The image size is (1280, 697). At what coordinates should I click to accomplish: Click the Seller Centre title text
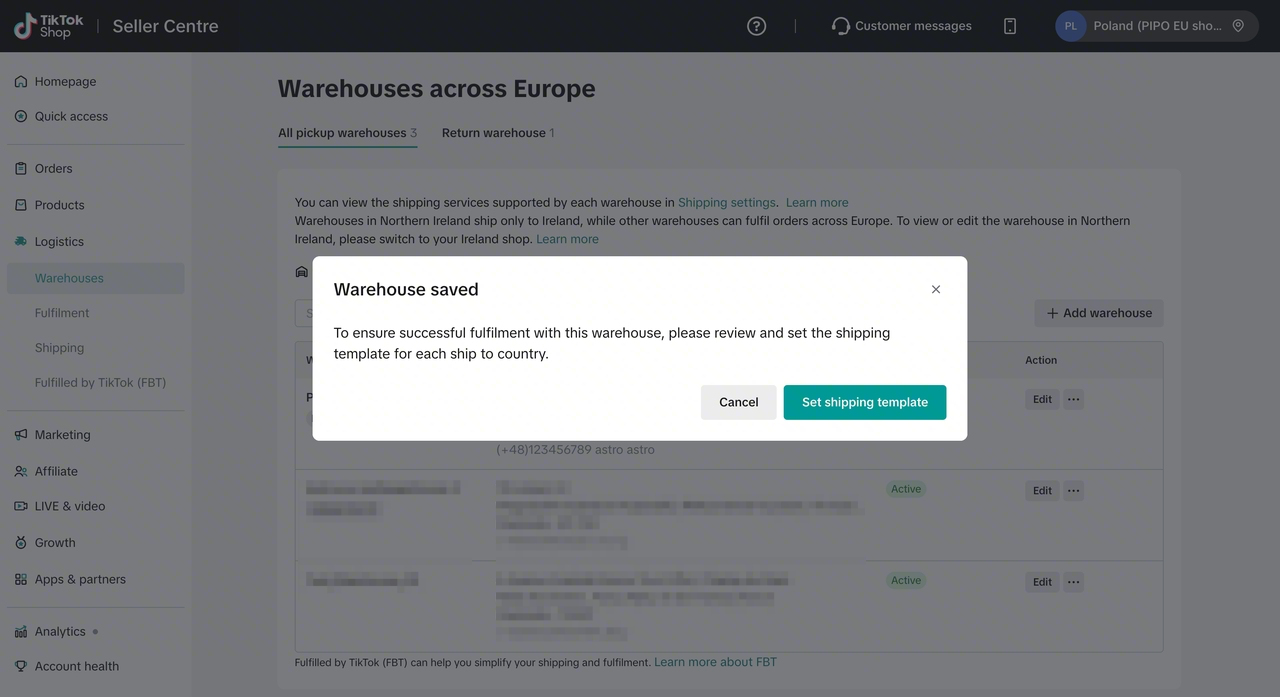(165, 26)
